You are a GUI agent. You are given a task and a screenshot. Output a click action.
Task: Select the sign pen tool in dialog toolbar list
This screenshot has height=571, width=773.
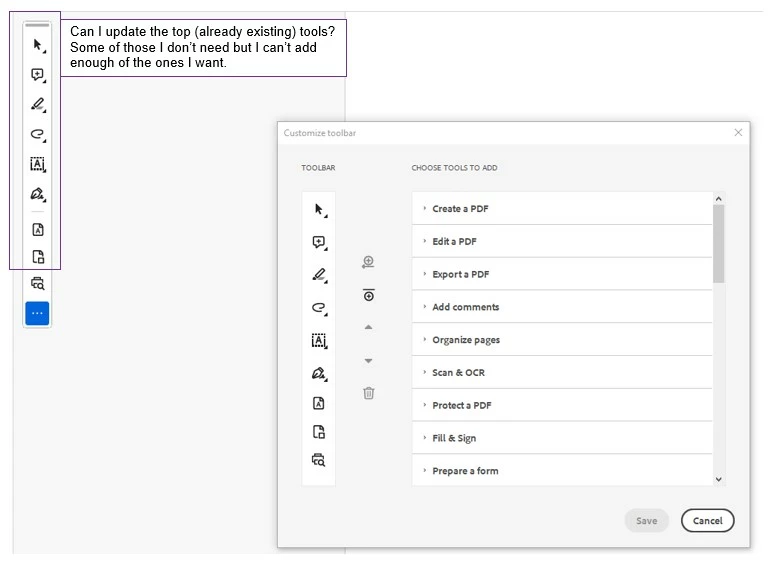pyautogui.click(x=319, y=373)
